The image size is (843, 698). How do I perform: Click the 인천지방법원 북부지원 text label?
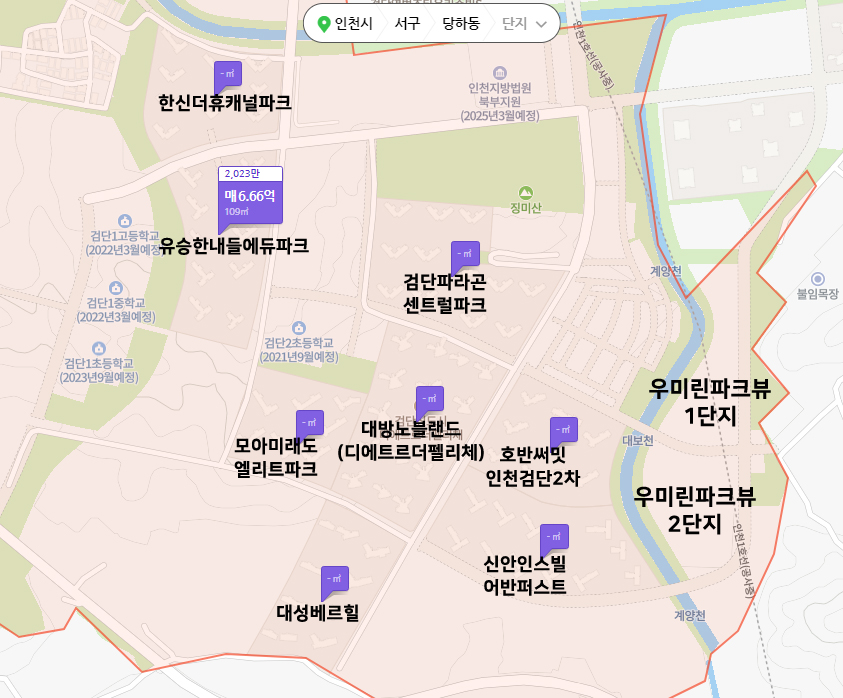click(499, 102)
